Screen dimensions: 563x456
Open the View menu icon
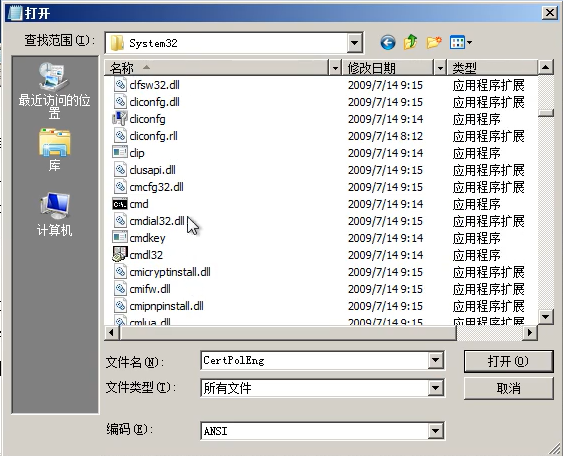click(x=461, y=43)
